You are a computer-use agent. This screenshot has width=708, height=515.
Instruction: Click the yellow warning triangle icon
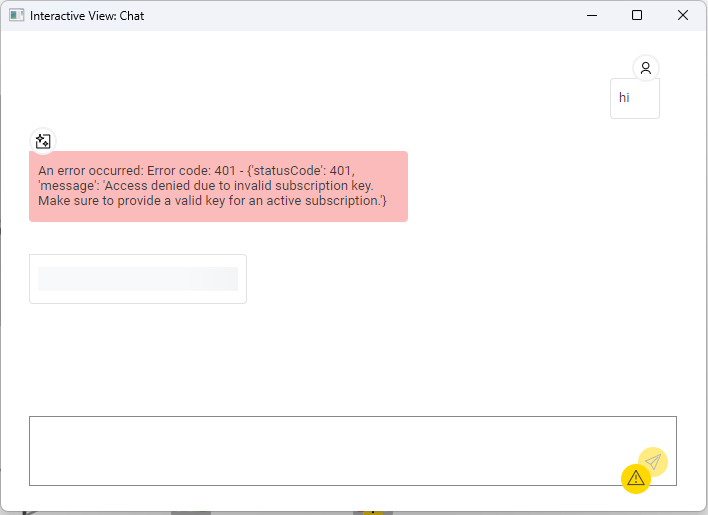coord(636,479)
